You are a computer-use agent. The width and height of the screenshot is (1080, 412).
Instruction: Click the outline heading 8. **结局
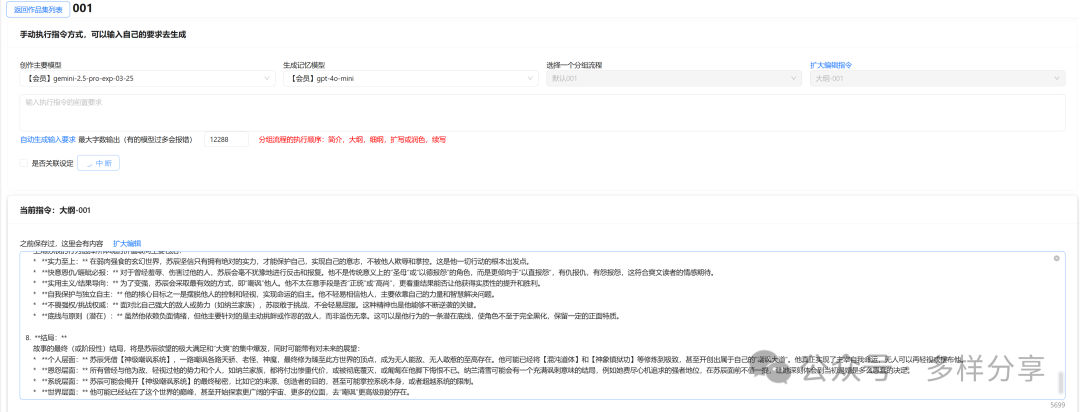pos(45,338)
